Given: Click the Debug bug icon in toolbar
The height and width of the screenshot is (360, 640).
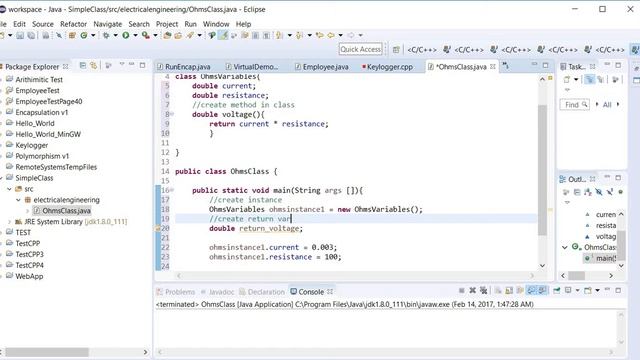Looking at the screenshot, I should point(106,36).
